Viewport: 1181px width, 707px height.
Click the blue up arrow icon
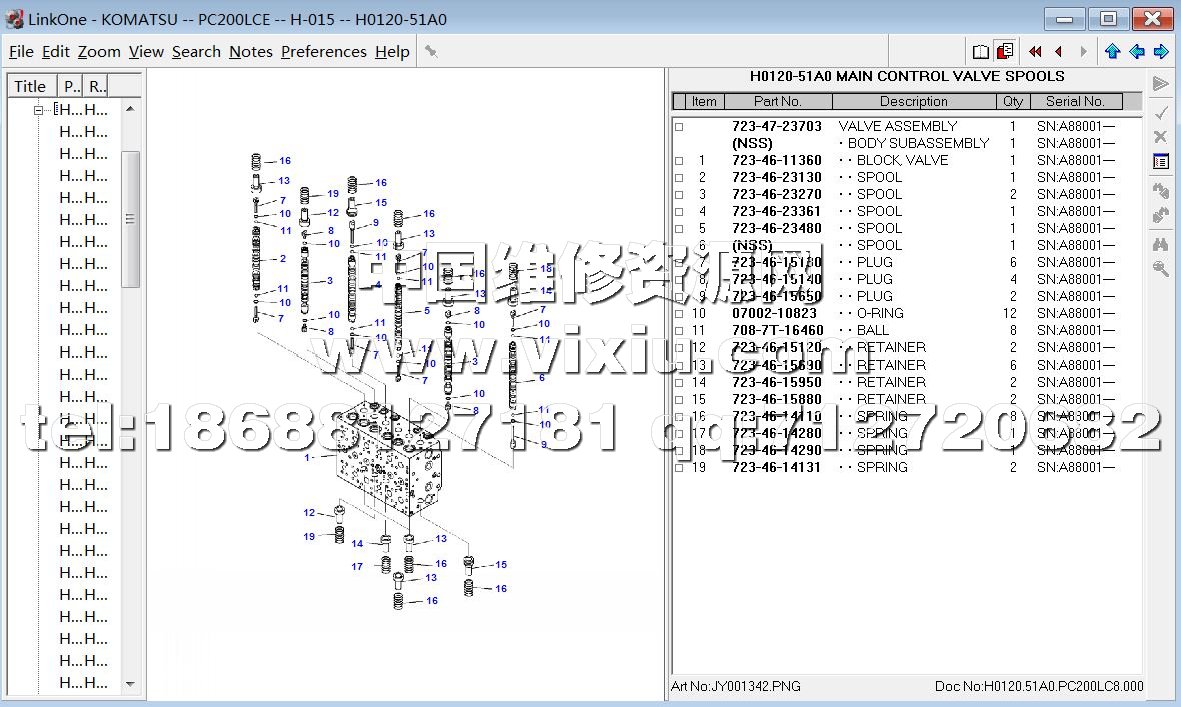click(1112, 52)
